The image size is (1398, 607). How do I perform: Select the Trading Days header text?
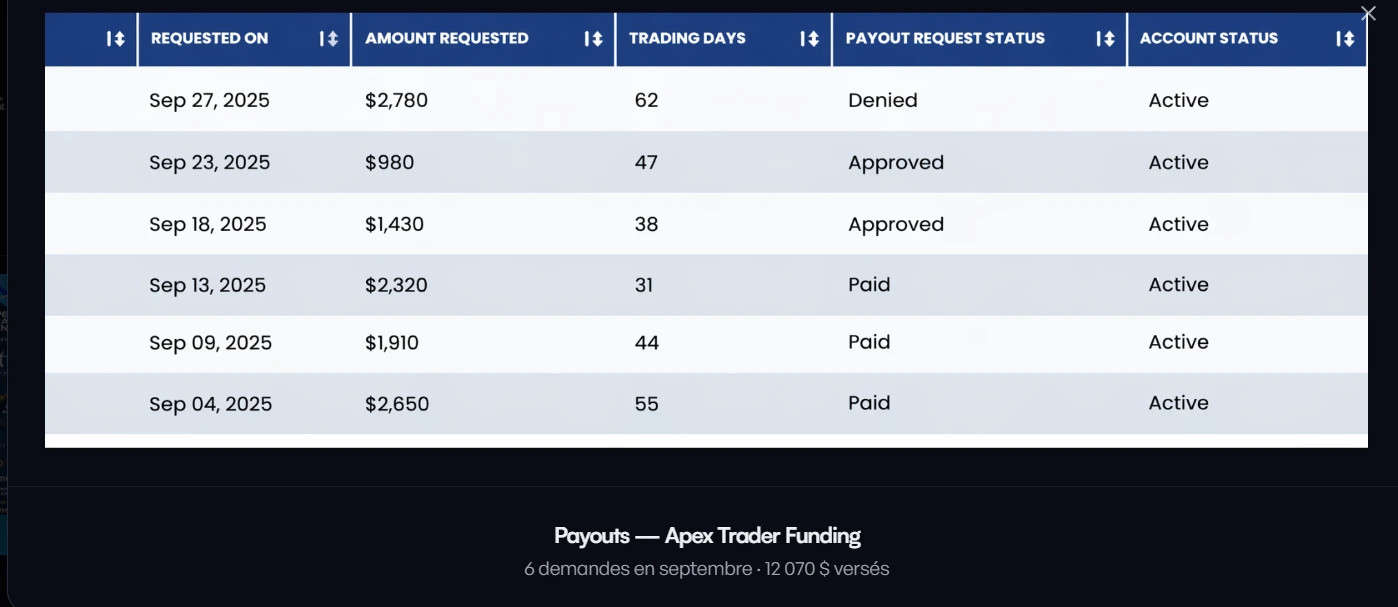(x=687, y=38)
